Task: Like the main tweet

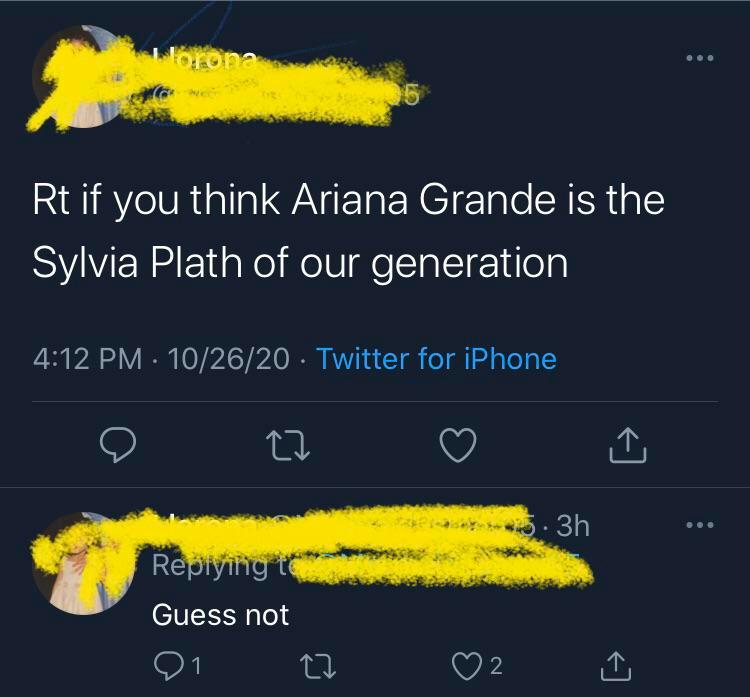Action: pos(458,445)
